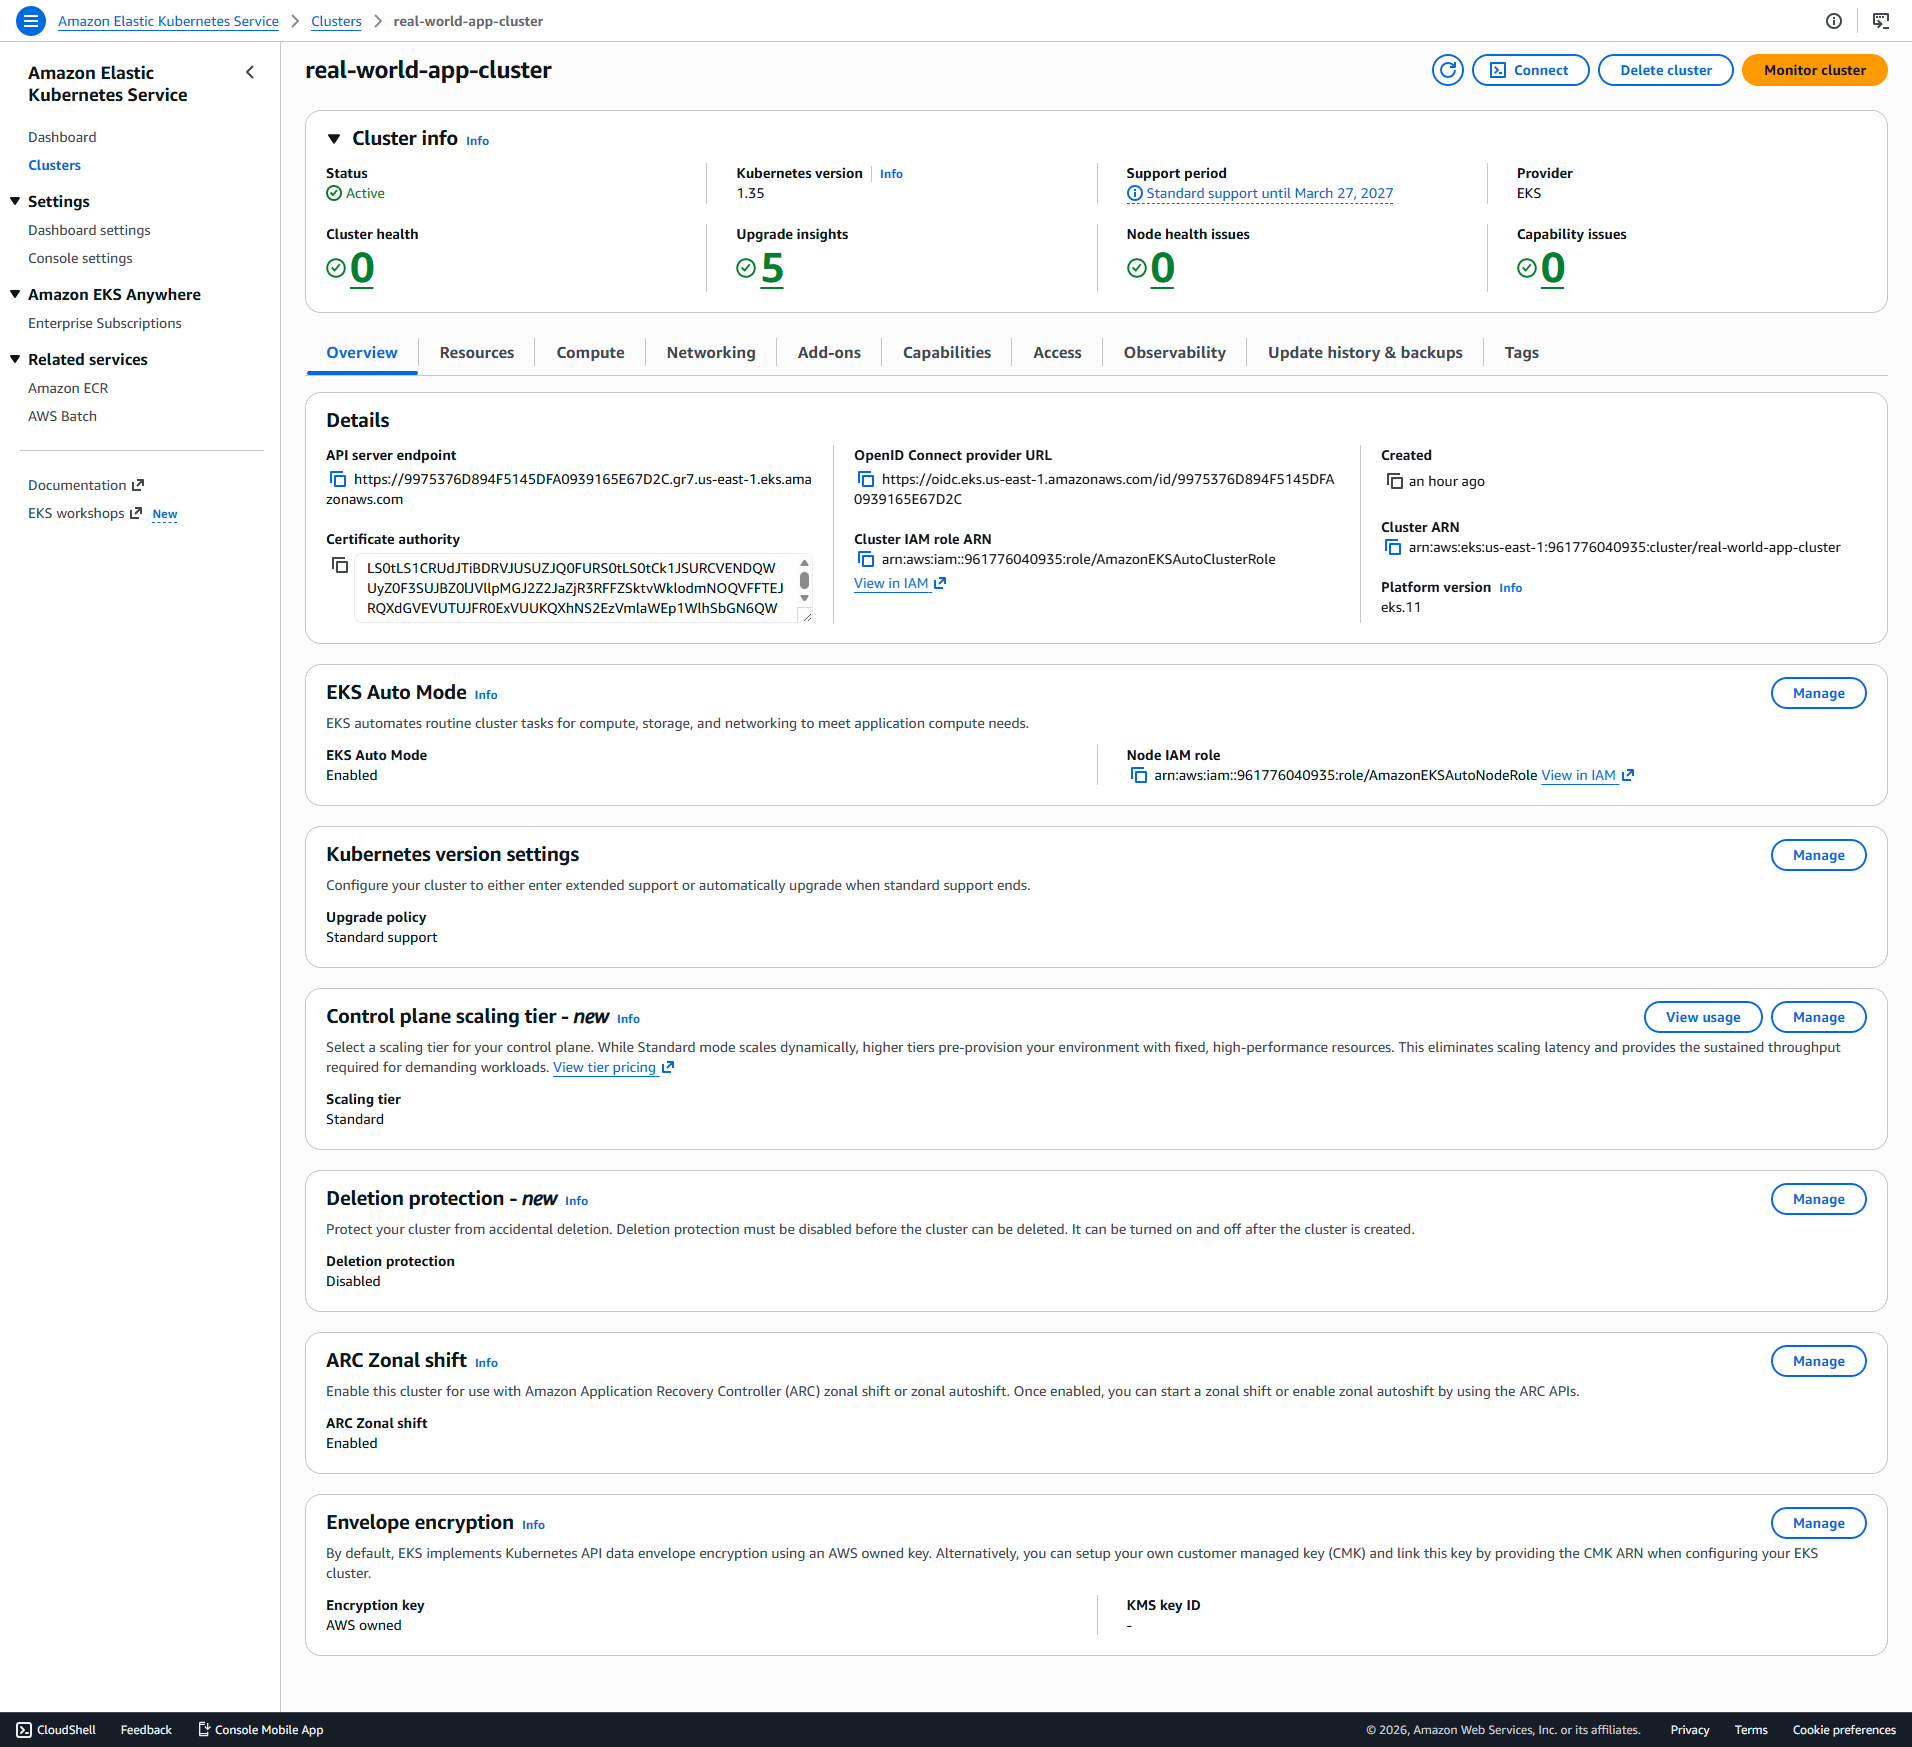Open Amazon Elastic Kubernetes Service breadcrumb
This screenshot has height=1747, width=1912.
168,21
